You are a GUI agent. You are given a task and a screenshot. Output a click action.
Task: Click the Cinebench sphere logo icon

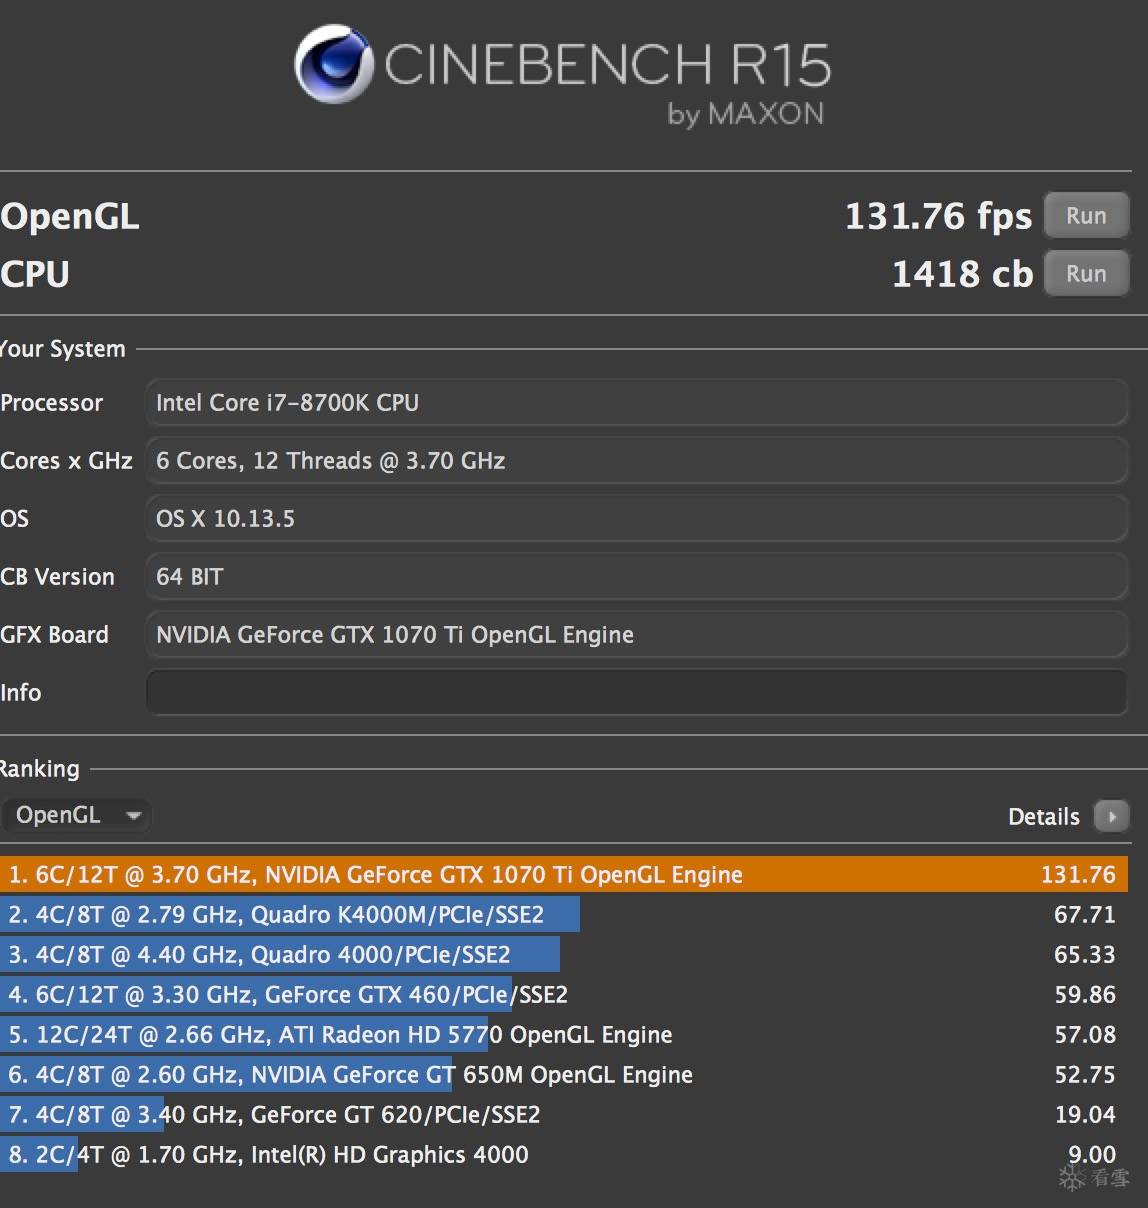click(x=333, y=65)
